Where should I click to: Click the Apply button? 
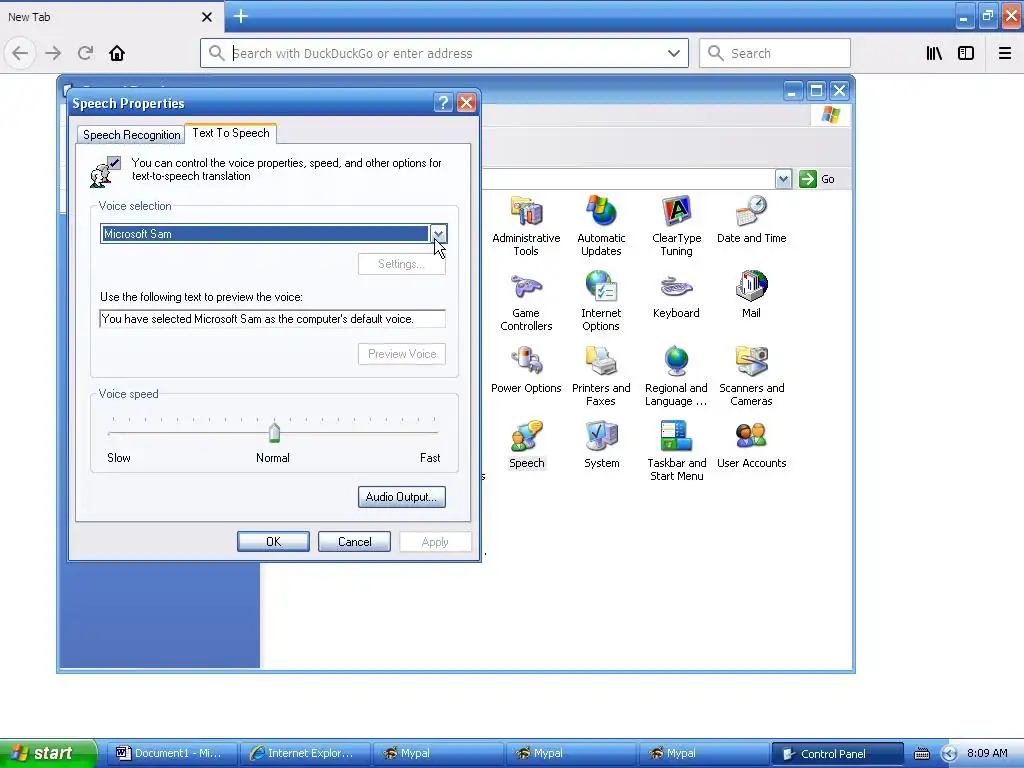tap(435, 542)
